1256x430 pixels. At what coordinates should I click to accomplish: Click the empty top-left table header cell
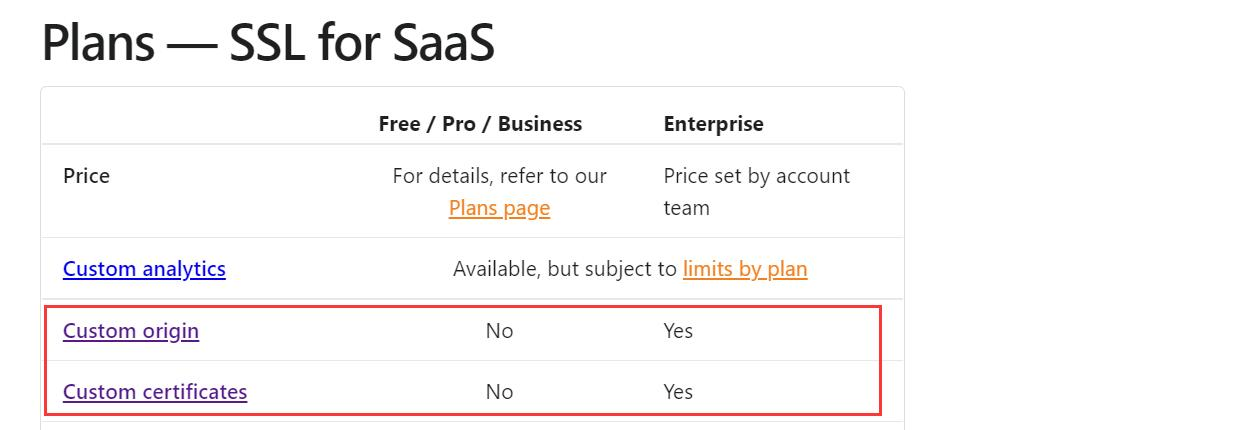pyautogui.click(x=200, y=124)
